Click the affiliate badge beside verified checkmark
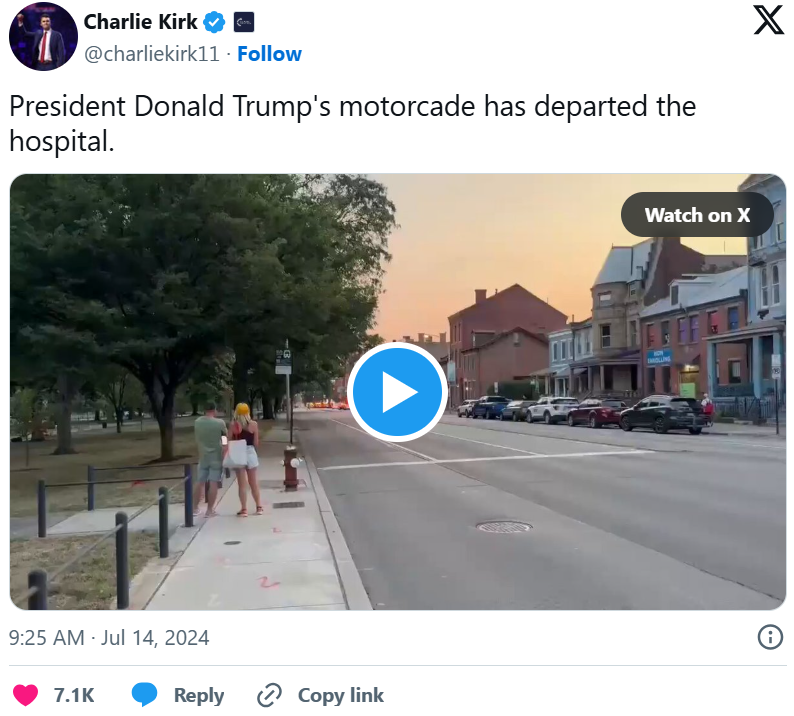794x716 pixels. point(244,22)
